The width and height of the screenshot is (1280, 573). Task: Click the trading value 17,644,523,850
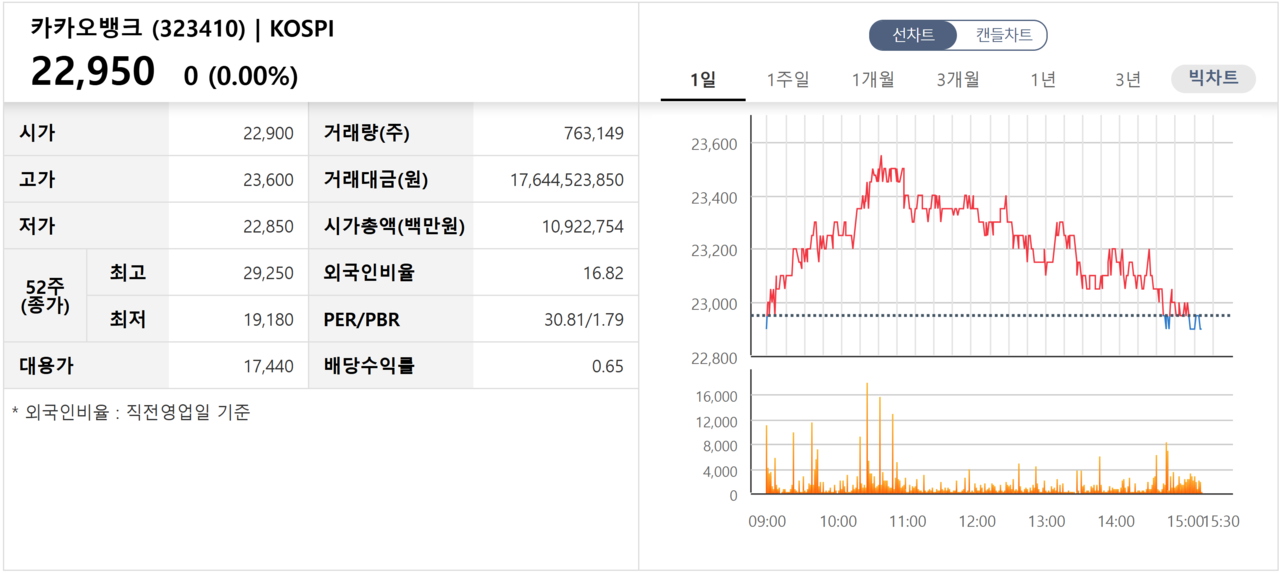[567, 180]
